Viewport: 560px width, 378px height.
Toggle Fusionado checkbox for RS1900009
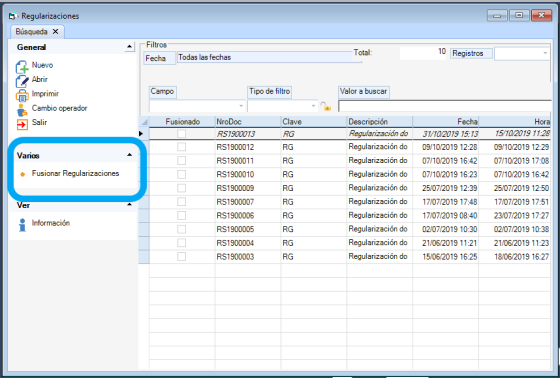[x=181, y=188]
